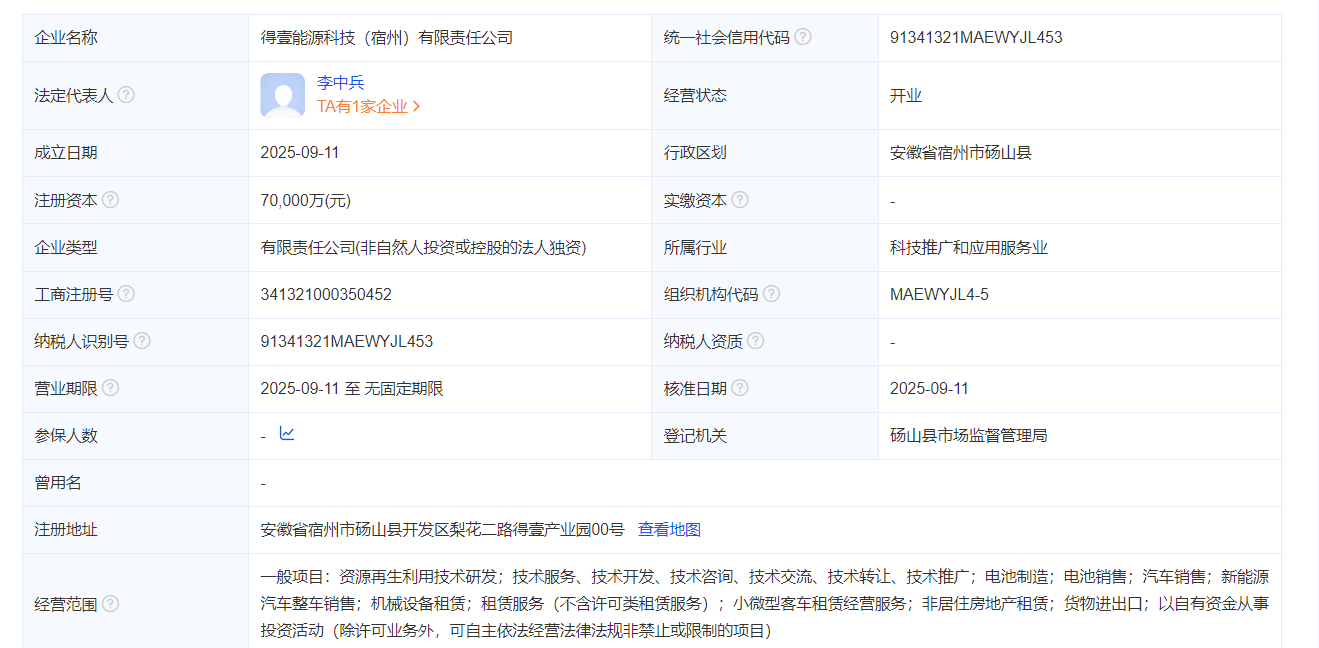Click the help icon next to 工商注册号
The image size is (1319, 648).
tap(126, 294)
